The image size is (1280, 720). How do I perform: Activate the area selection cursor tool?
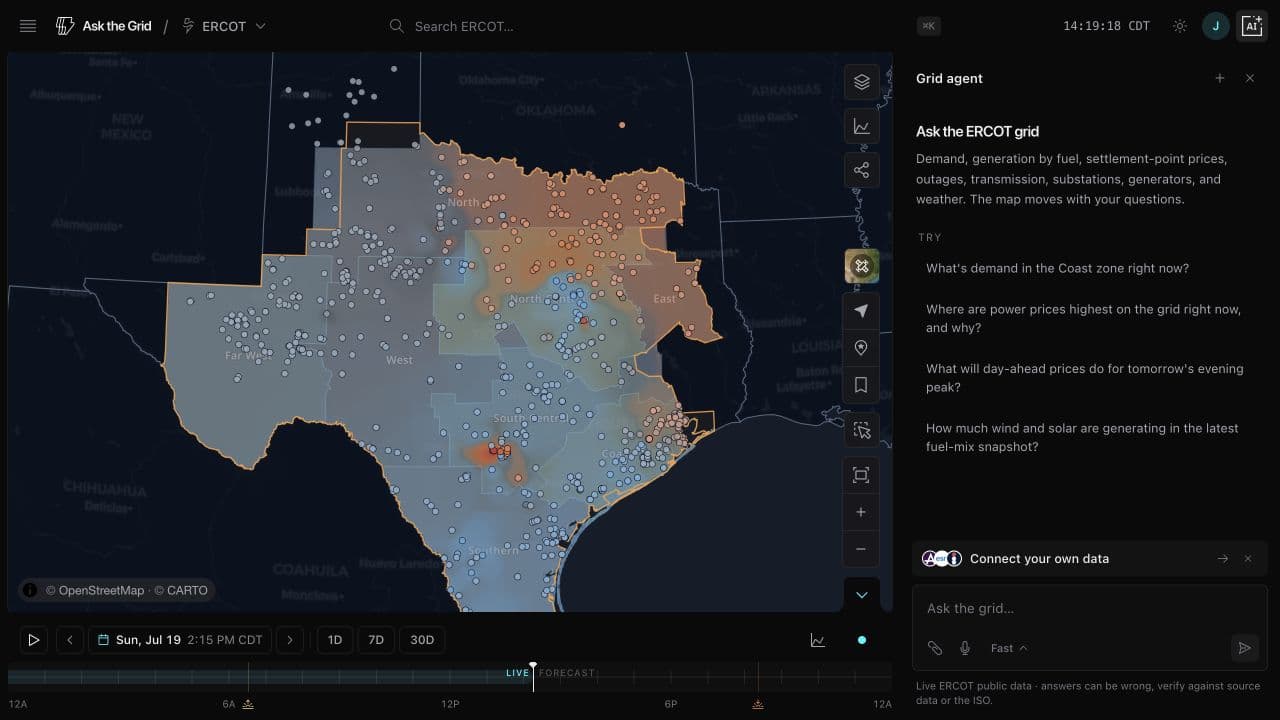coord(861,430)
